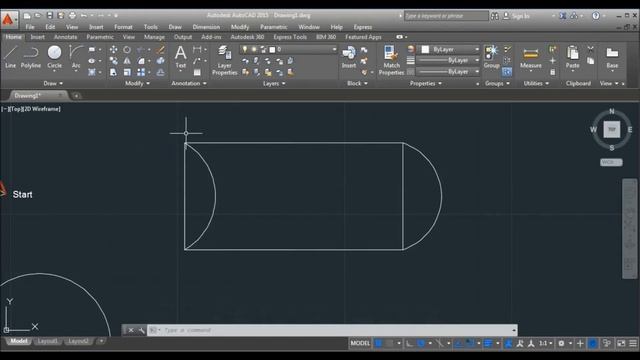Click the MODEL status bar button
The height and width of the screenshot is (360, 640).
(x=360, y=343)
